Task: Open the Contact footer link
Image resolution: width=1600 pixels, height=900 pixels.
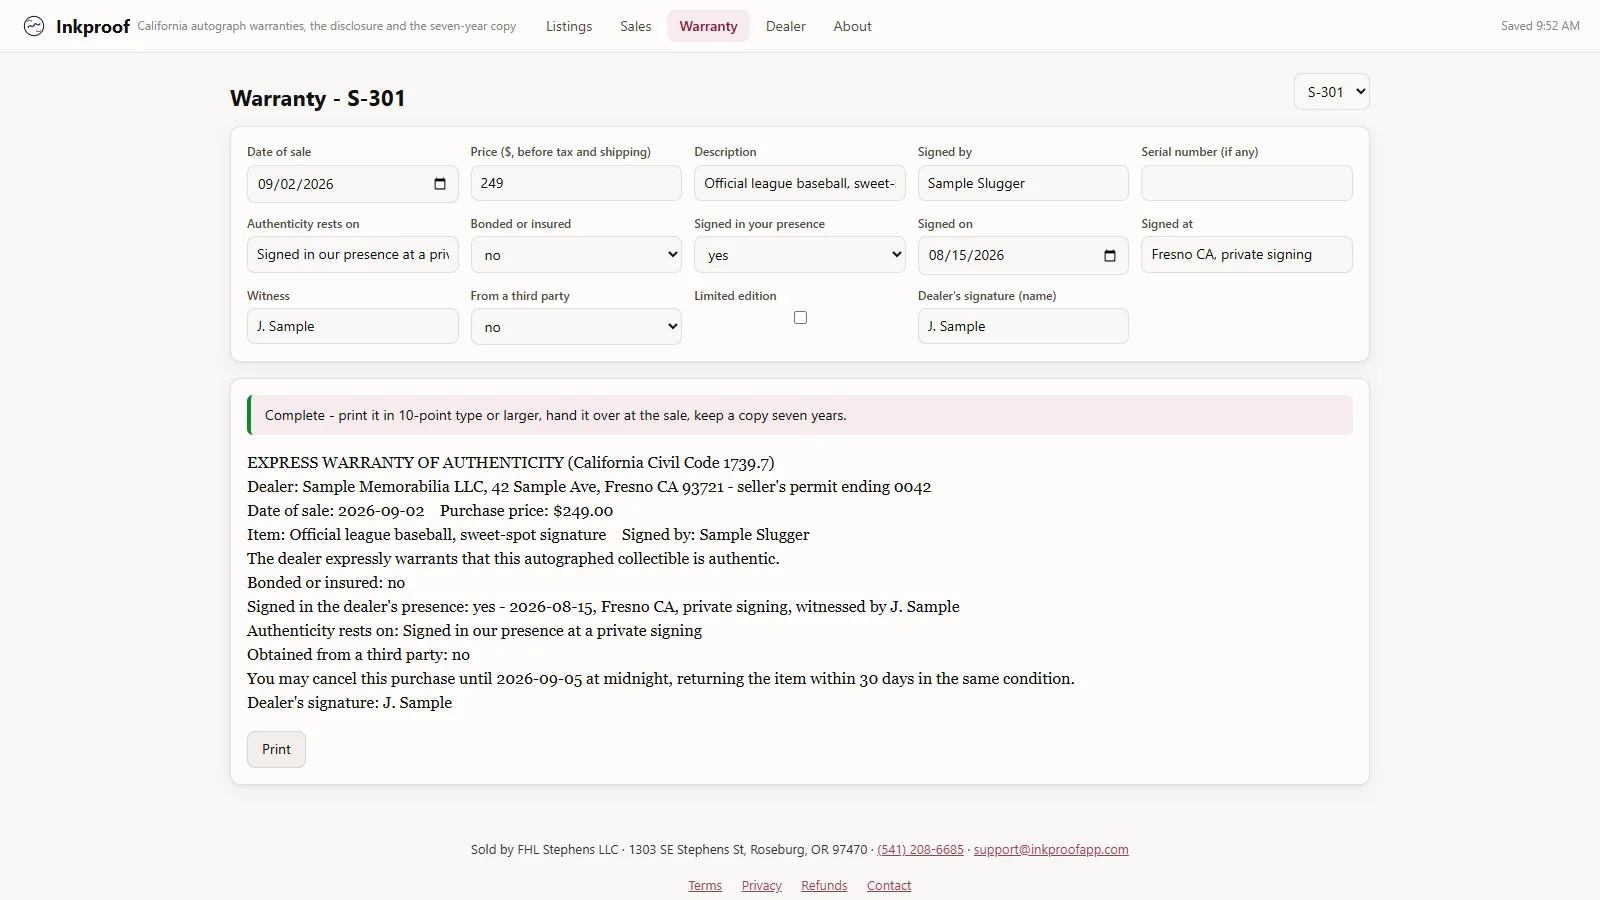Action: [889, 886]
